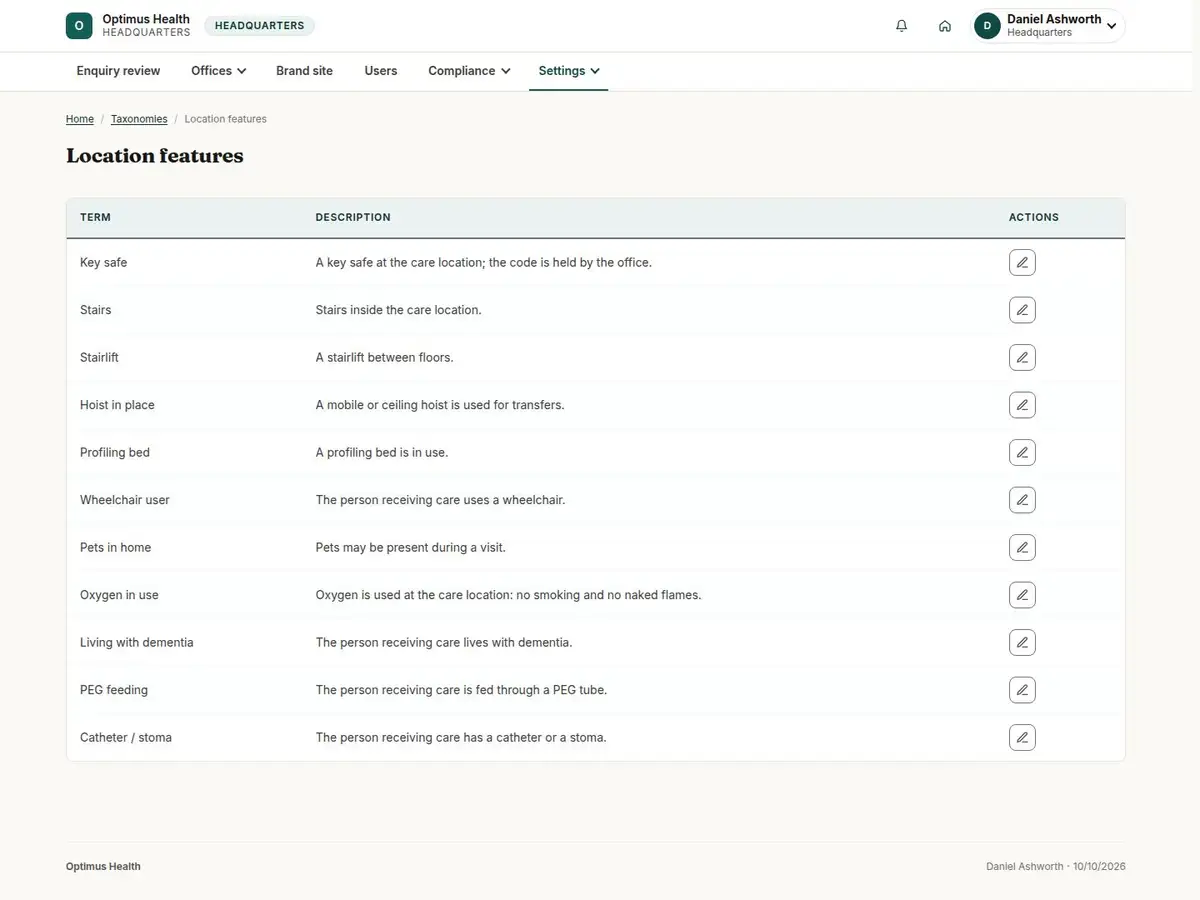The image size is (1200, 900).
Task: Follow the Home breadcrumb link
Action: click(x=80, y=119)
